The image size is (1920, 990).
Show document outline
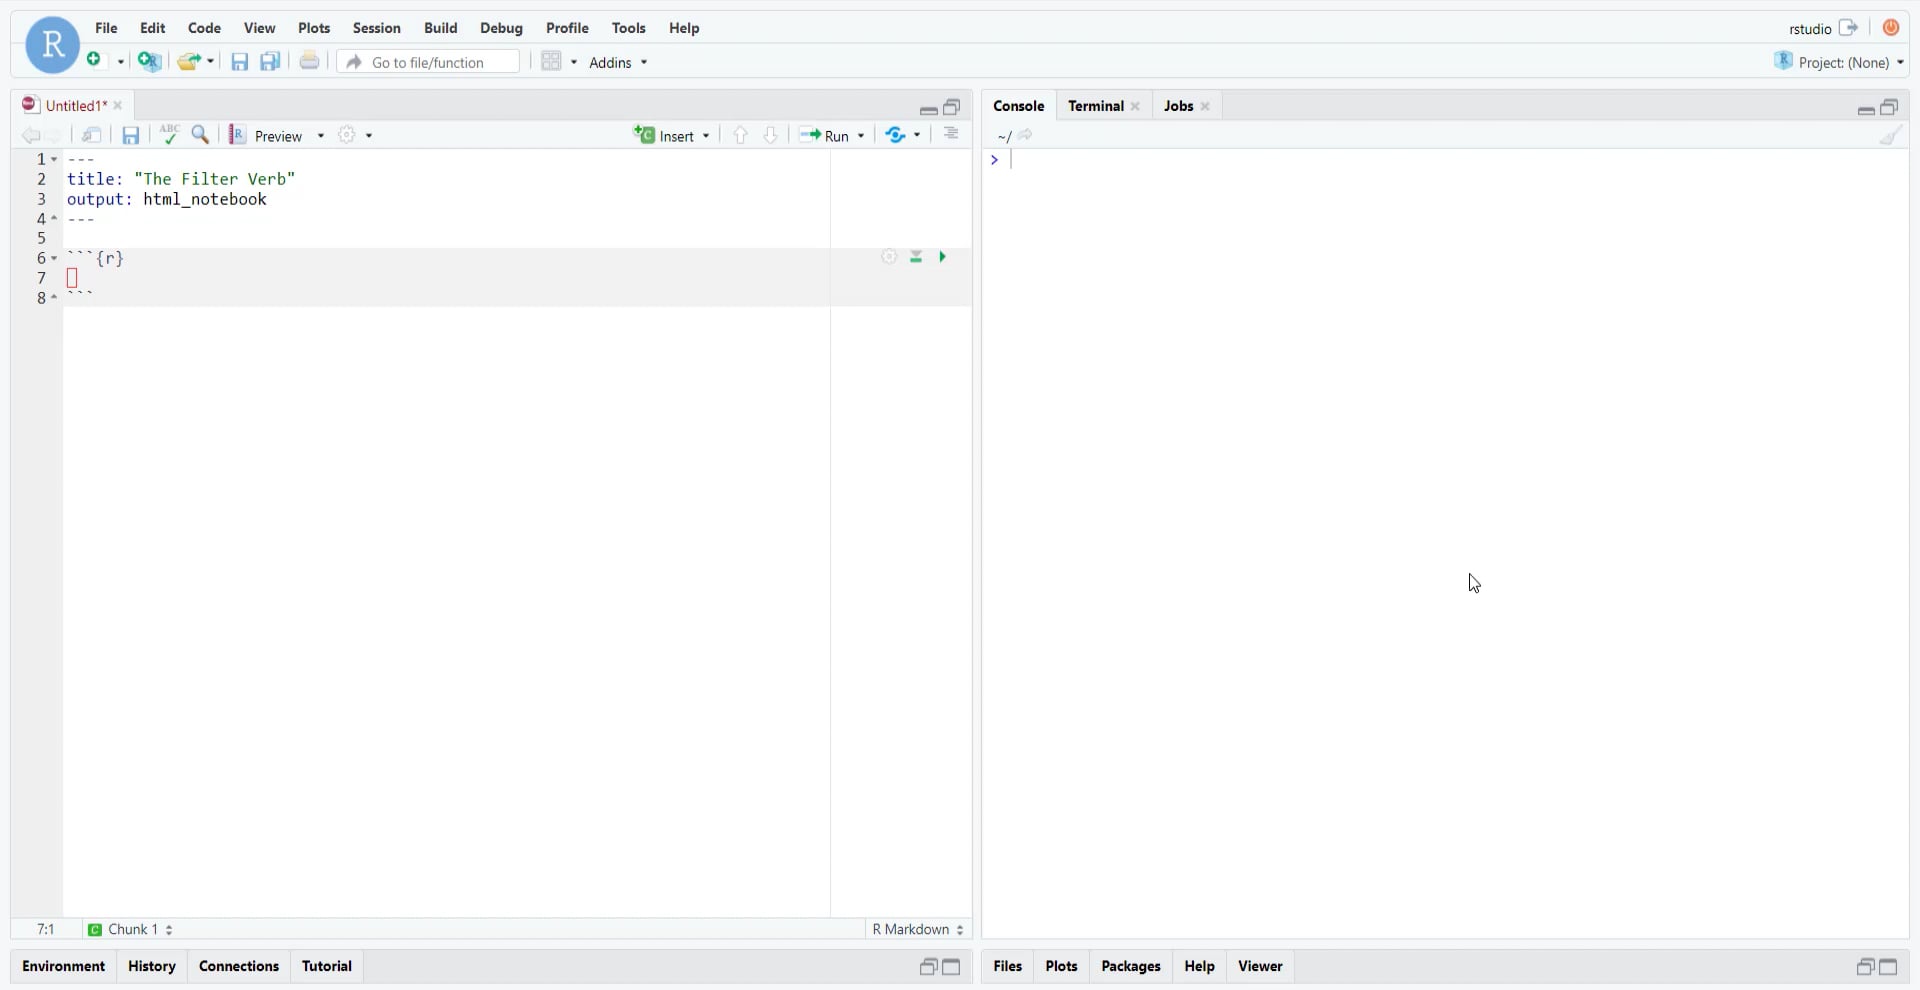pyautogui.click(x=951, y=134)
